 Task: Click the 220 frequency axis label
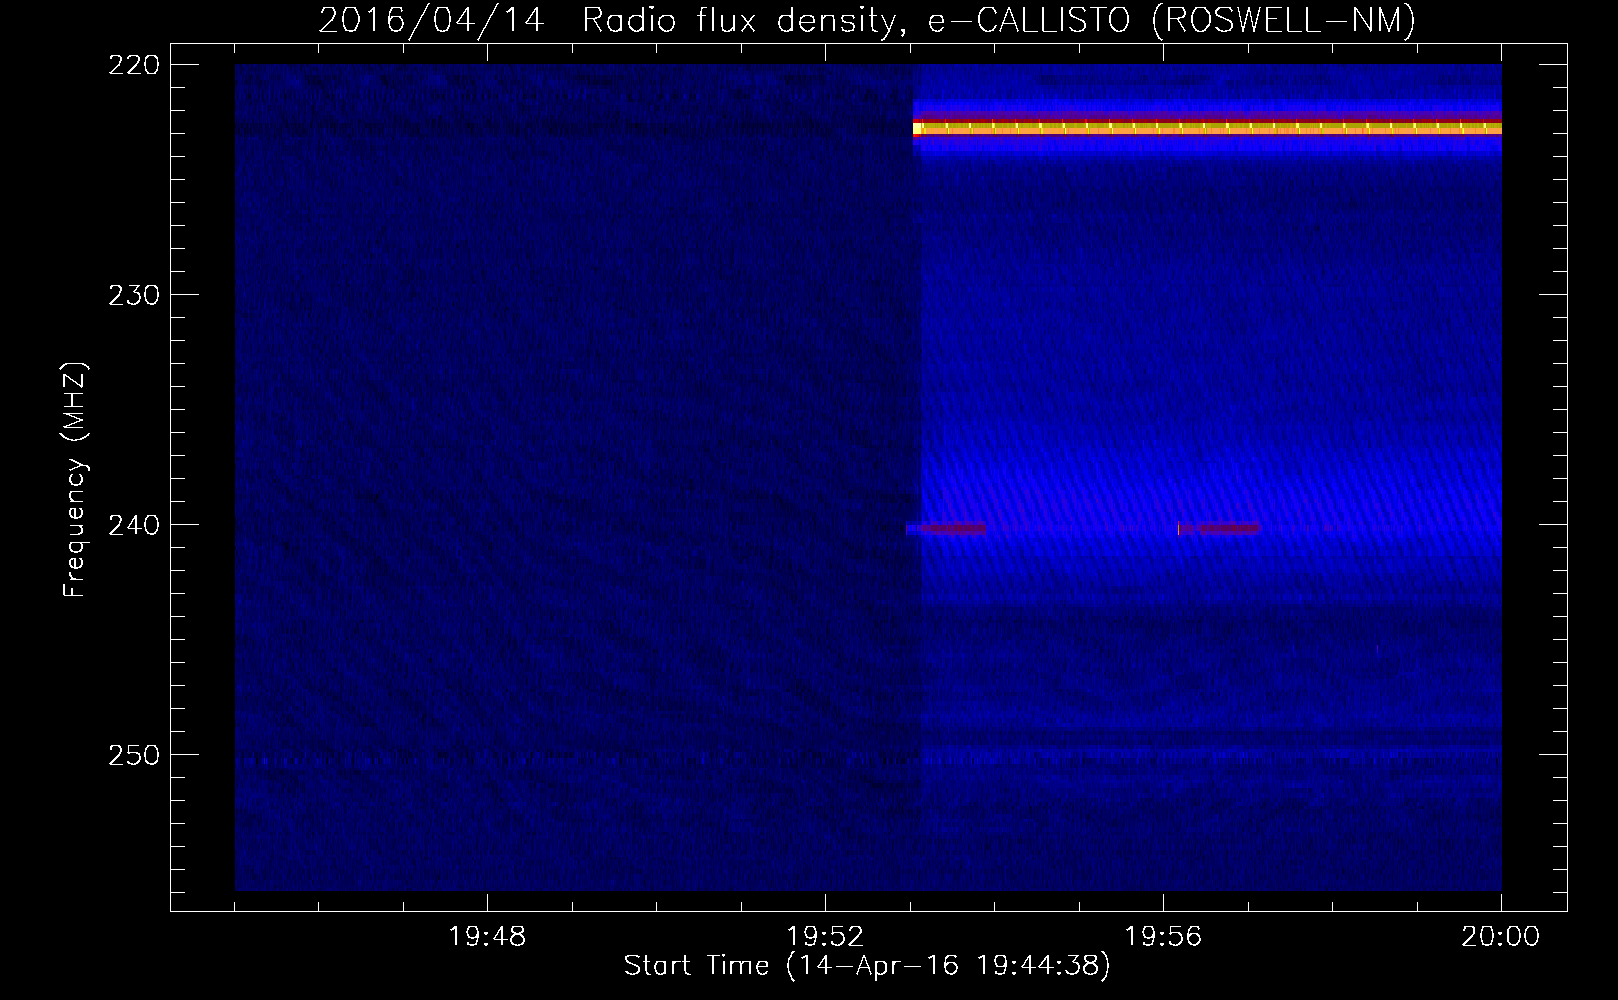pyautogui.click(x=133, y=65)
